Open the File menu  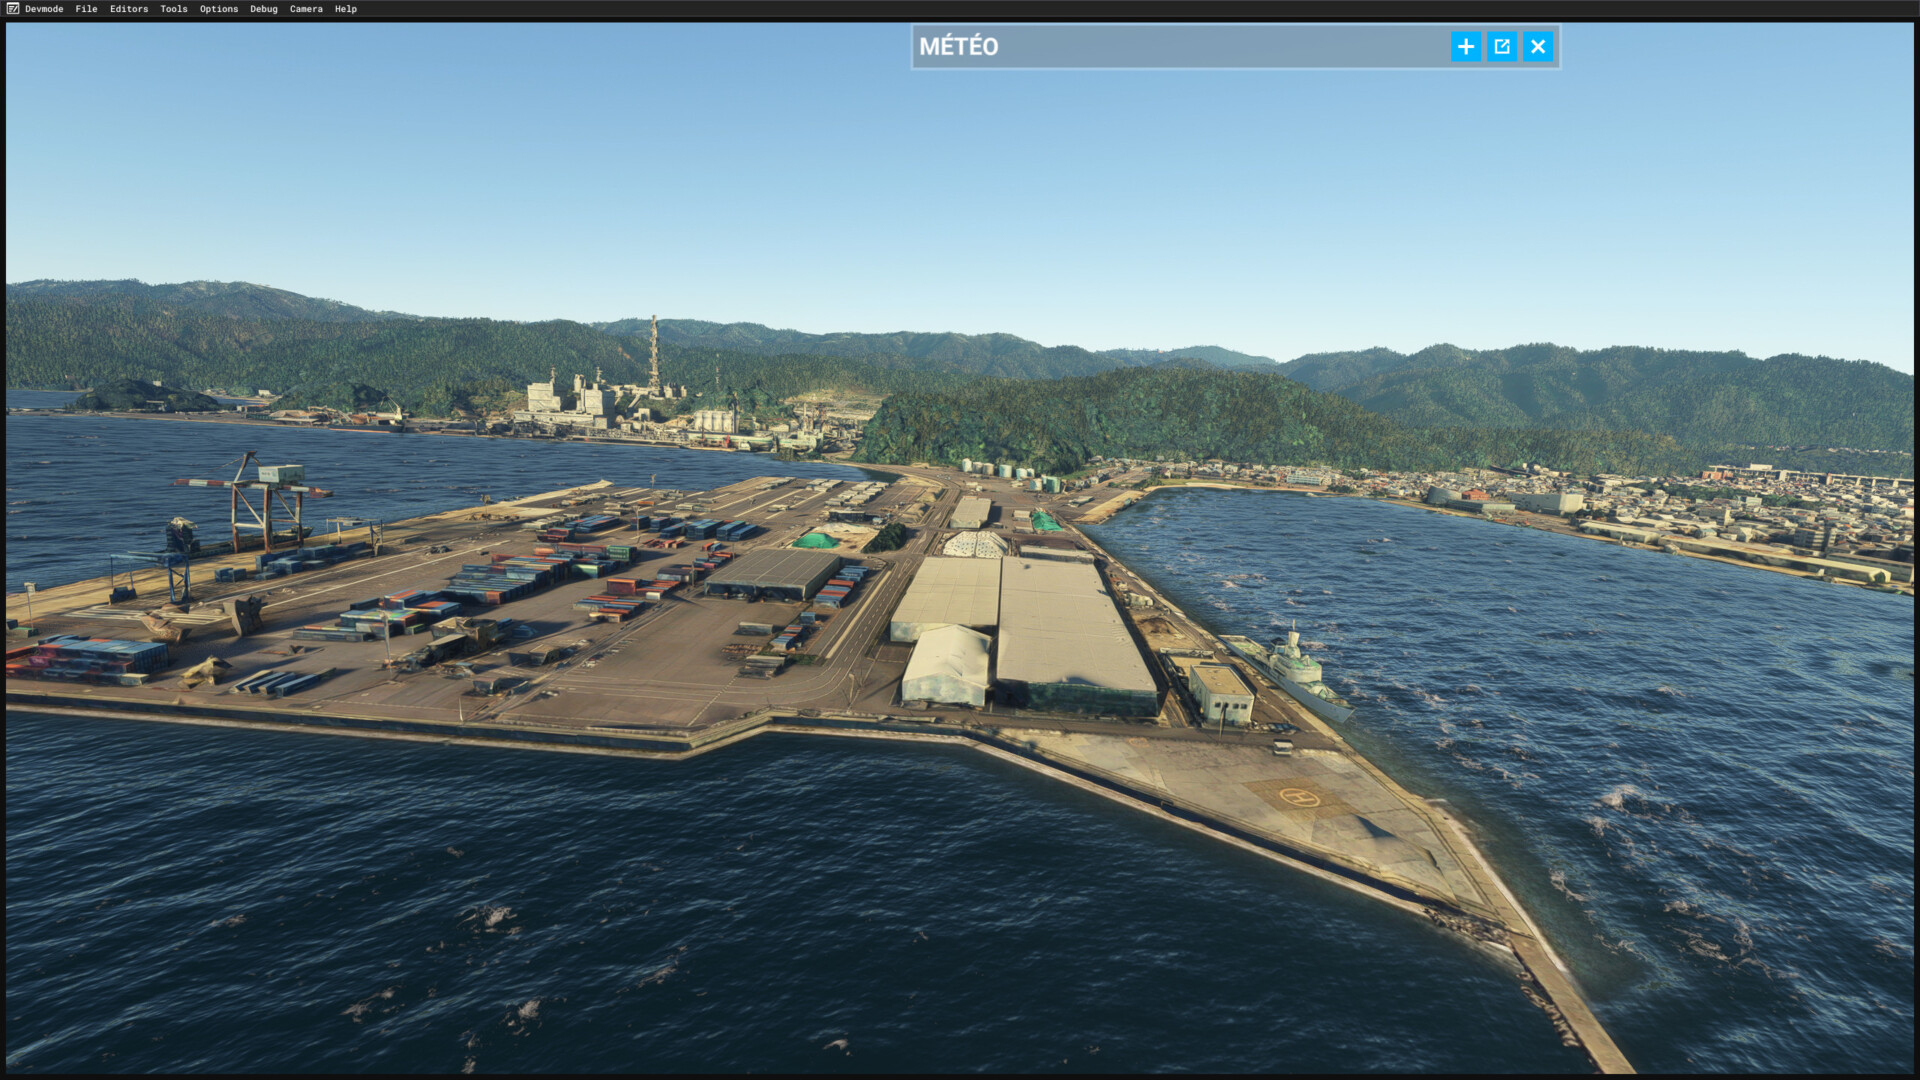click(86, 9)
